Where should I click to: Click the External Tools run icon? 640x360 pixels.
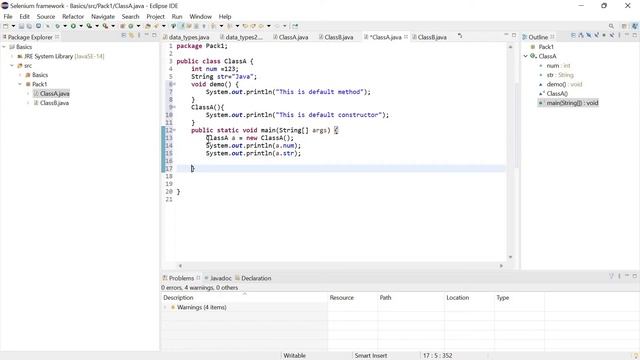pos(105,26)
